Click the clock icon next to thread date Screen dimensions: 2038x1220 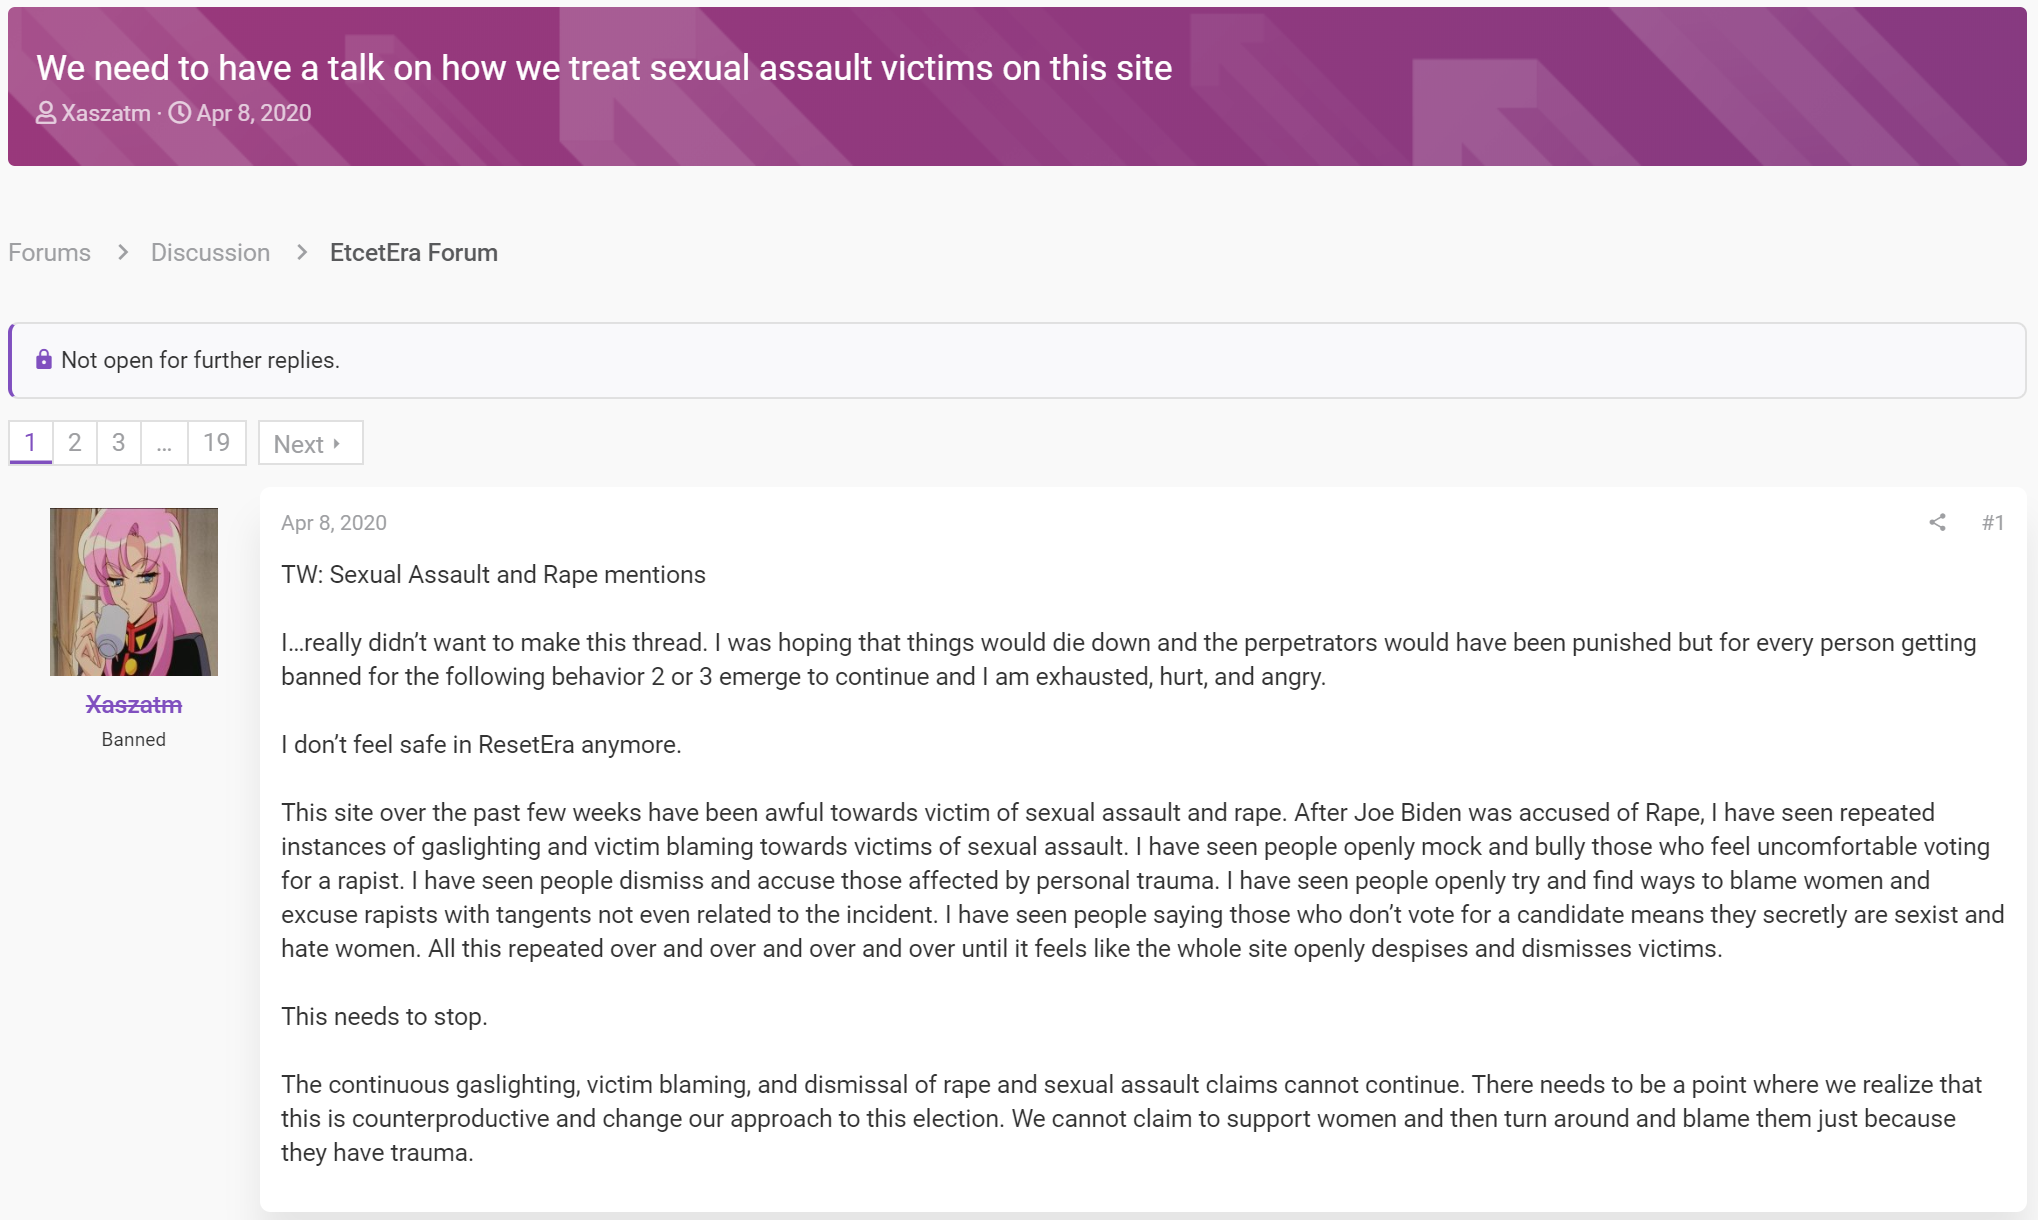coord(179,113)
